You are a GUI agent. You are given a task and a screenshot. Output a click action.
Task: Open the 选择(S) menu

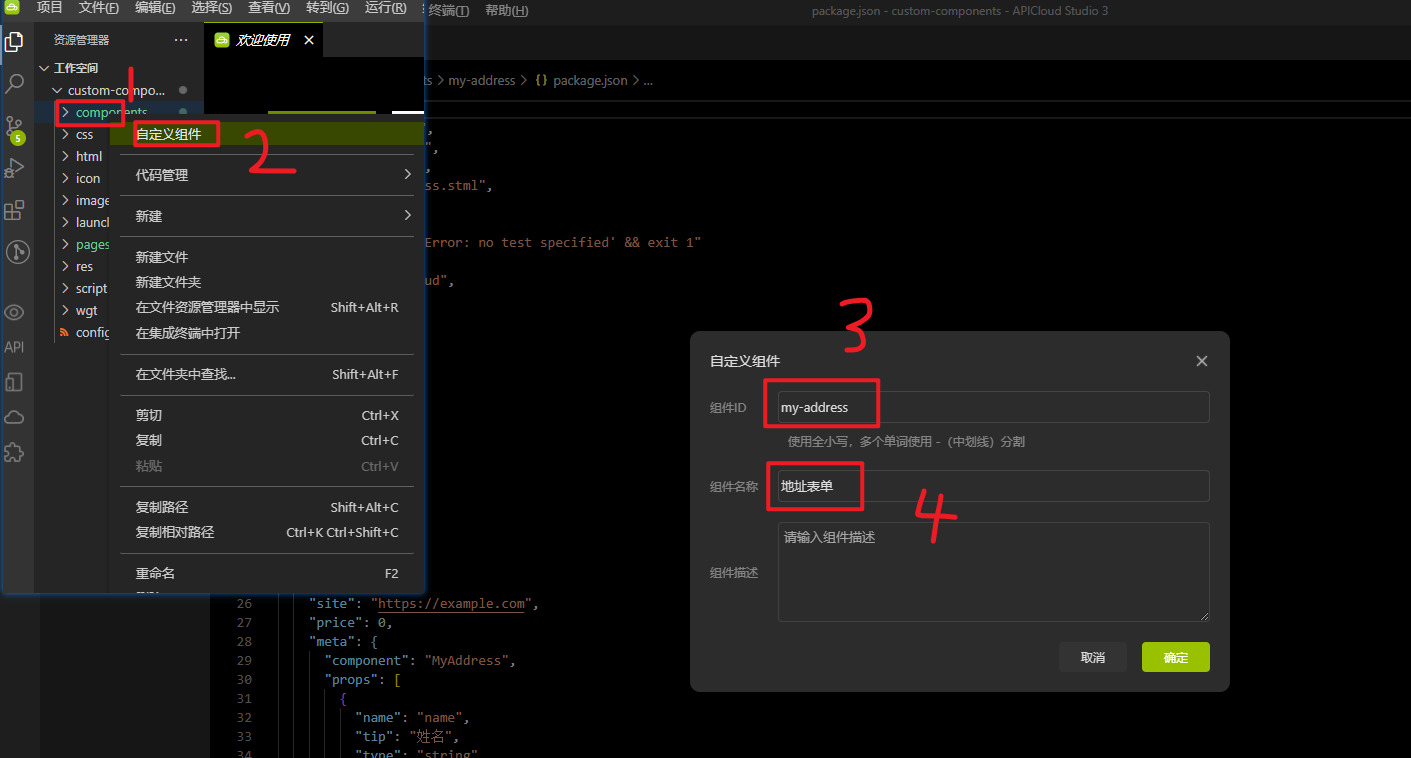212,8
